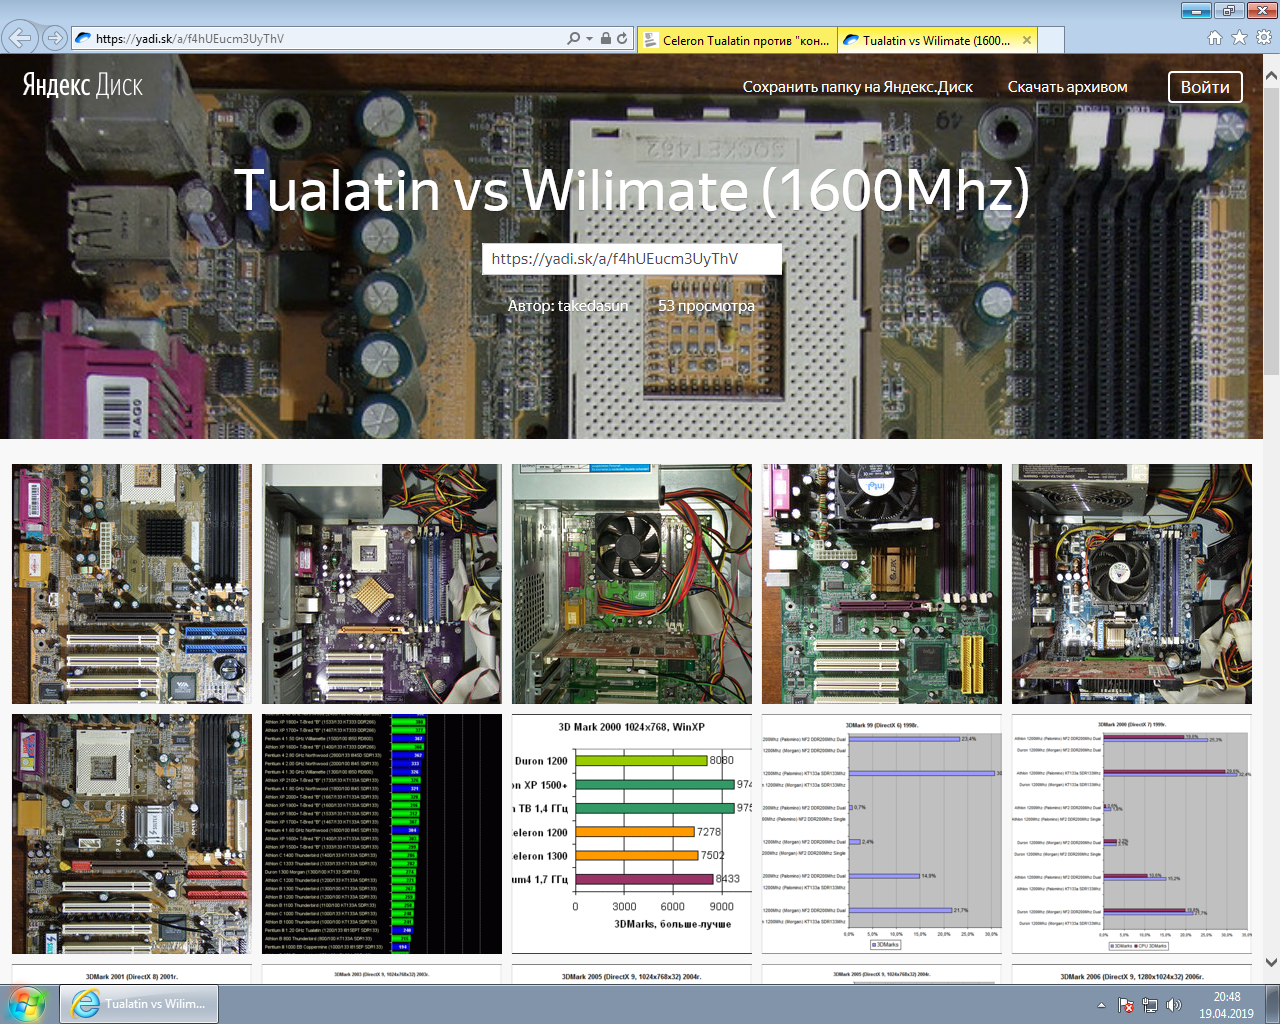Switch to the Celeron Tualatin tab
This screenshot has height=1024, width=1280.
pos(736,40)
